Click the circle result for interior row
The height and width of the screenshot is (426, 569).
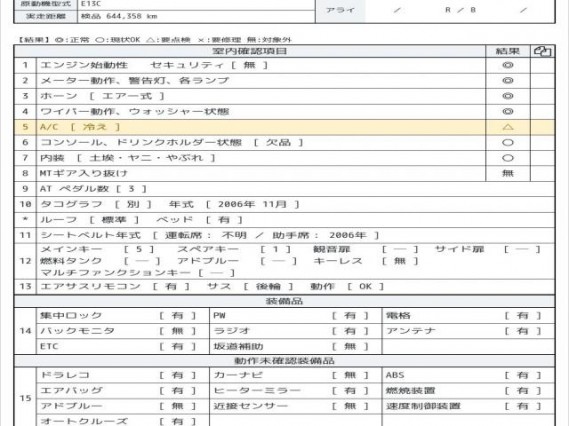pos(508,158)
